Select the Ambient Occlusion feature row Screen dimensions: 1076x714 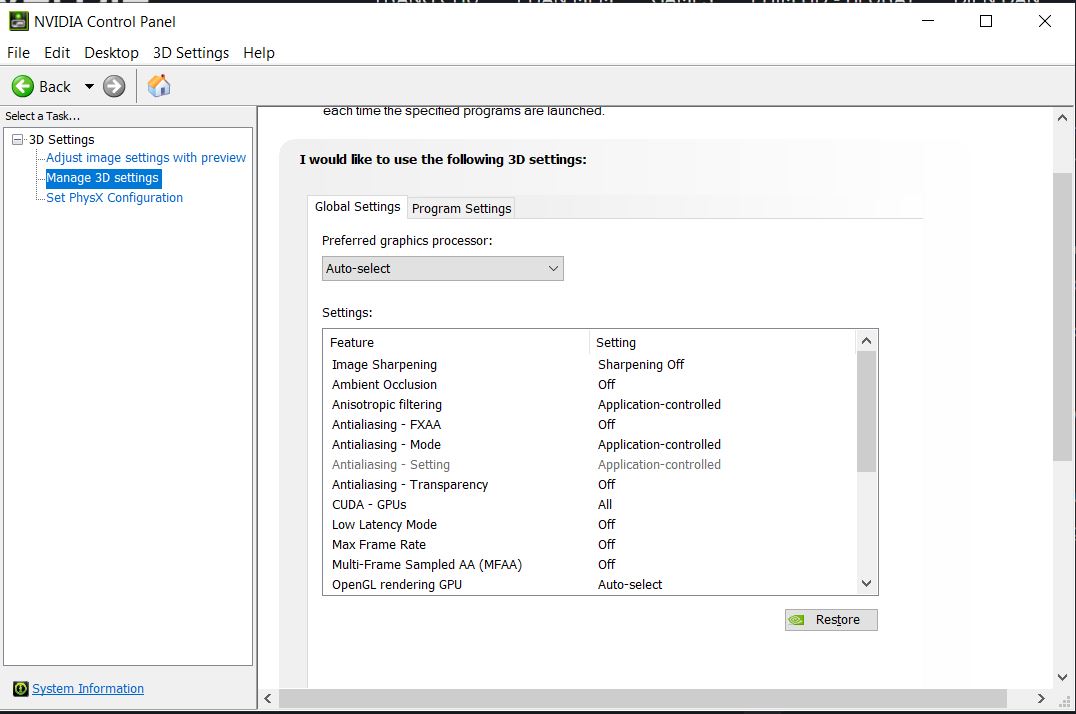[x=590, y=384]
